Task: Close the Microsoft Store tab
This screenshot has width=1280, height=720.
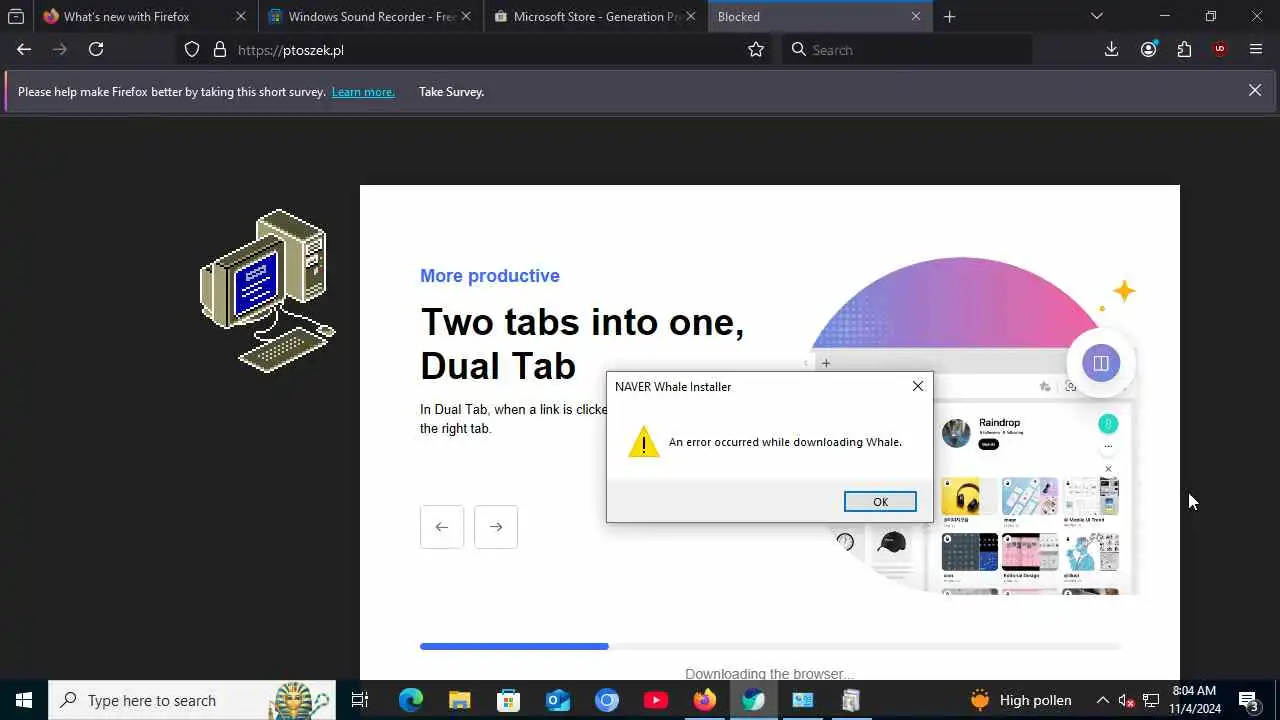Action: [x=691, y=16]
